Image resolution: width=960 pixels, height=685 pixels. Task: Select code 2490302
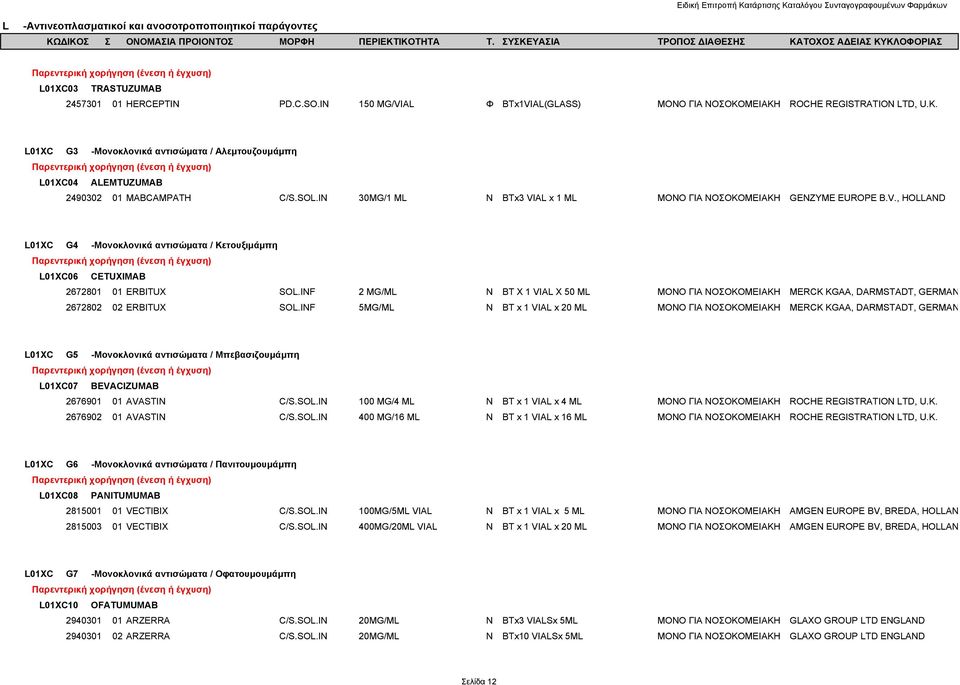click(83, 198)
